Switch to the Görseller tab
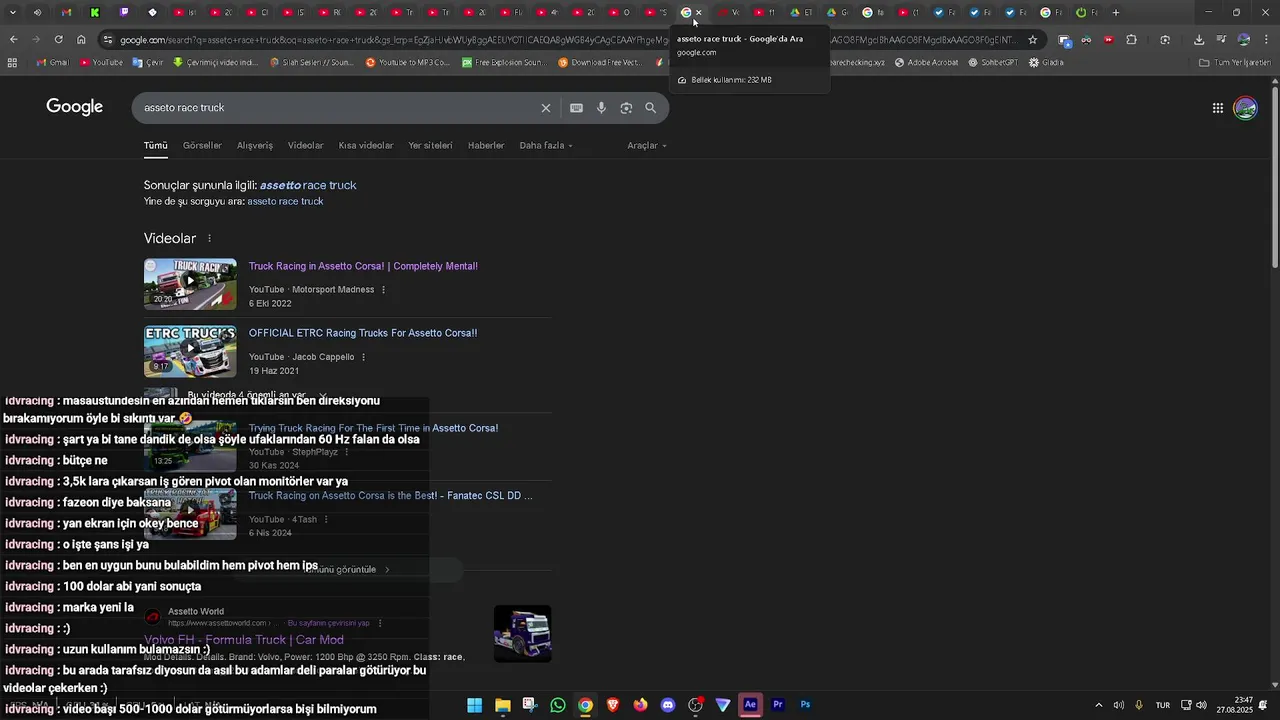This screenshot has height=720, width=1280. (x=202, y=146)
